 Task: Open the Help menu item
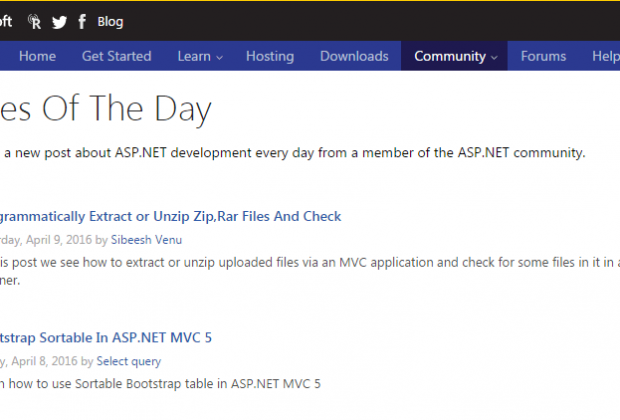tap(606, 56)
